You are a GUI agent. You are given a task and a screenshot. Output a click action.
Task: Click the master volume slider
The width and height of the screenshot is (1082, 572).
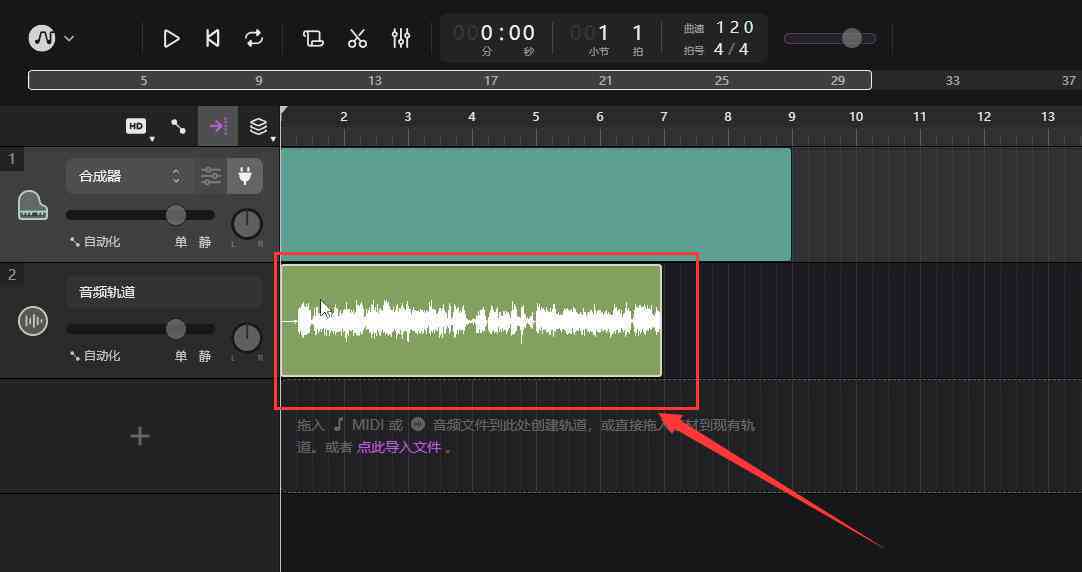click(x=830, y=38)
